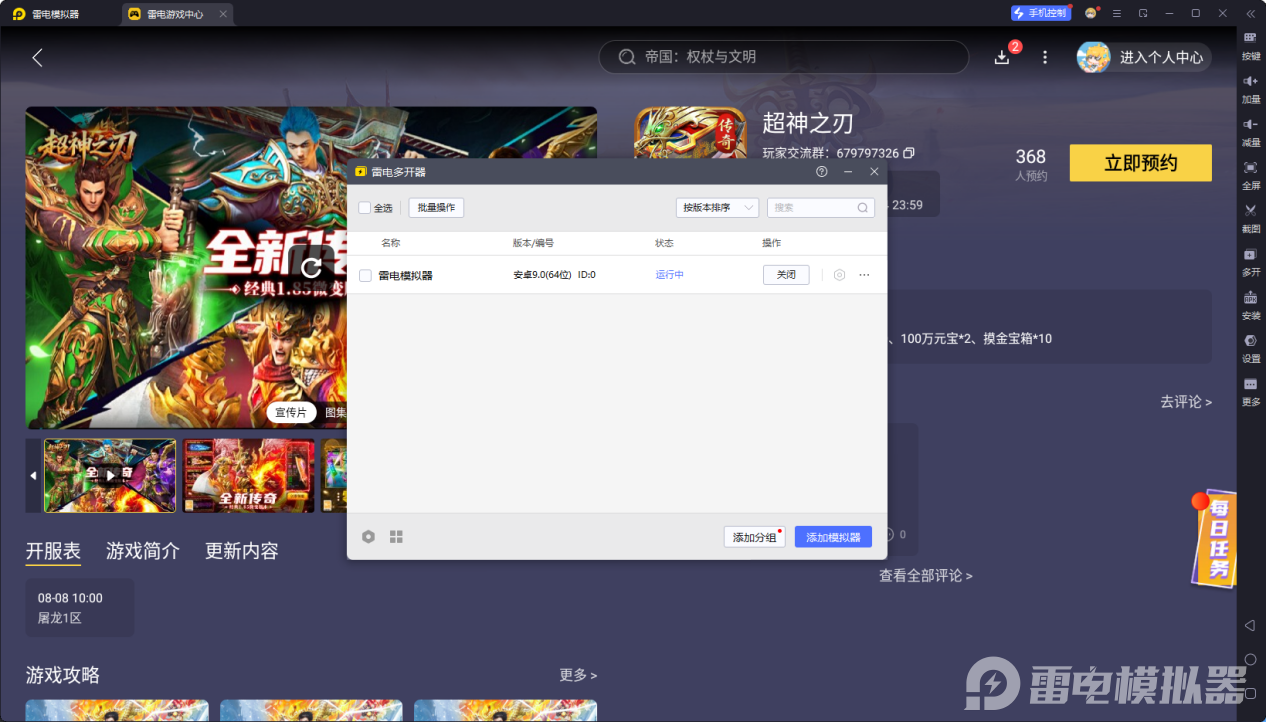Select the first promo video thumbnail

tap(110, 476)
